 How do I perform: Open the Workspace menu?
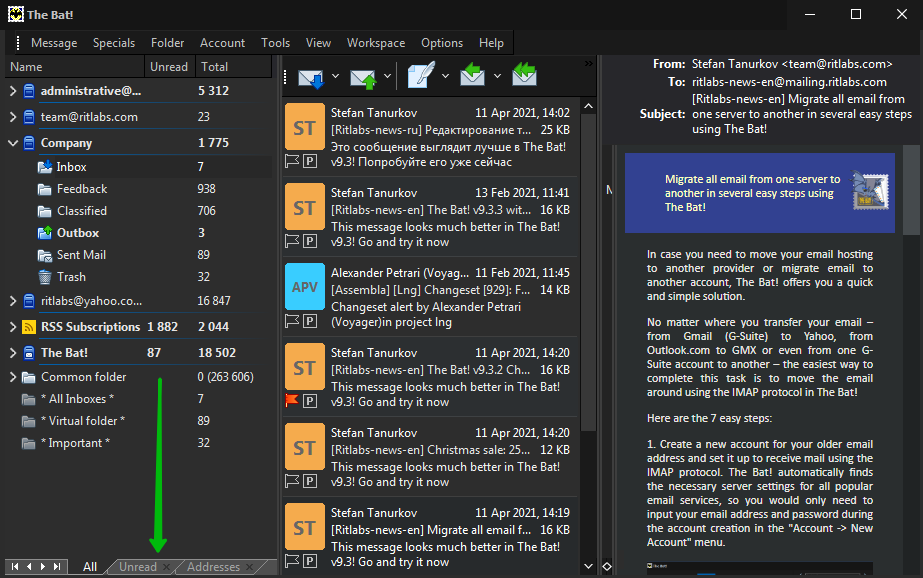coord(376,43)
